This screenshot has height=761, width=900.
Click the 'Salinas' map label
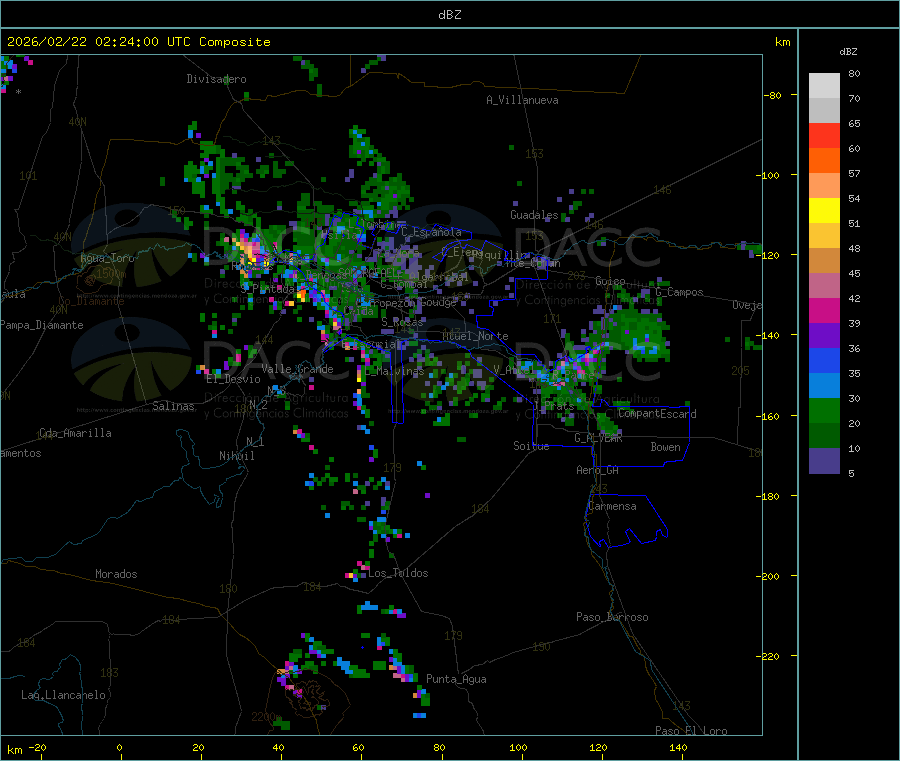[x=173, y=406]
